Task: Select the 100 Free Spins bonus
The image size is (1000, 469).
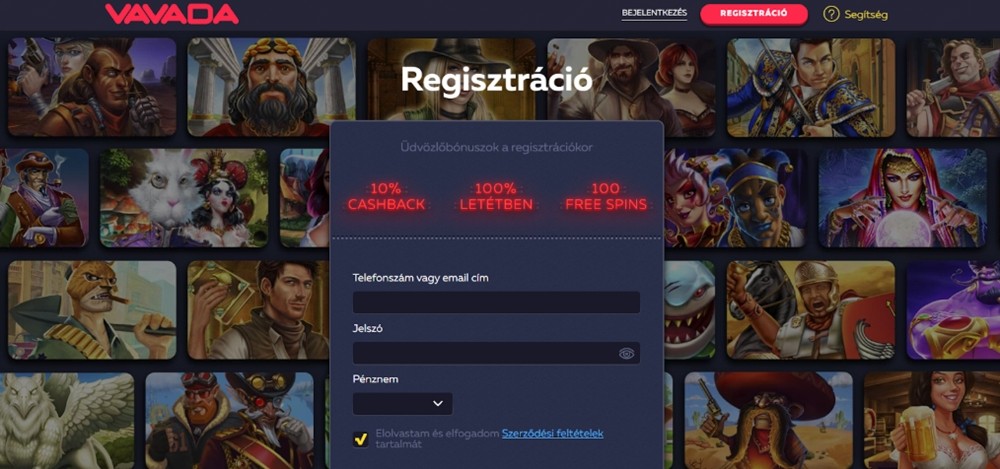Action: click(x=606, y=197)
